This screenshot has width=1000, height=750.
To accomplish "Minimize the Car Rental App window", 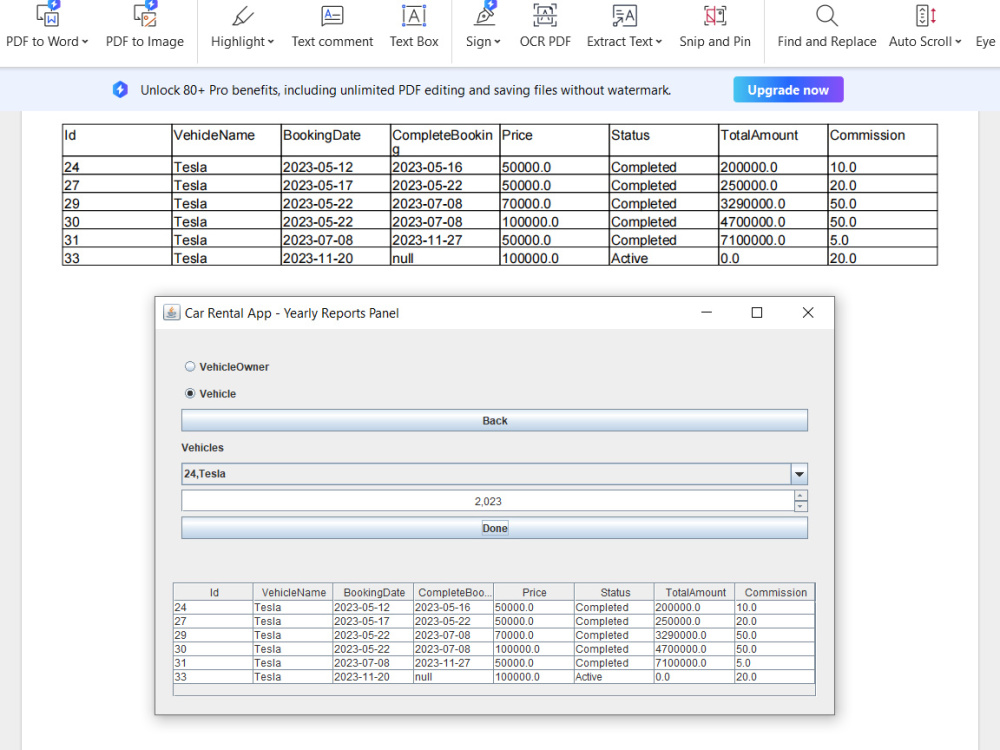I will (707, 312).
